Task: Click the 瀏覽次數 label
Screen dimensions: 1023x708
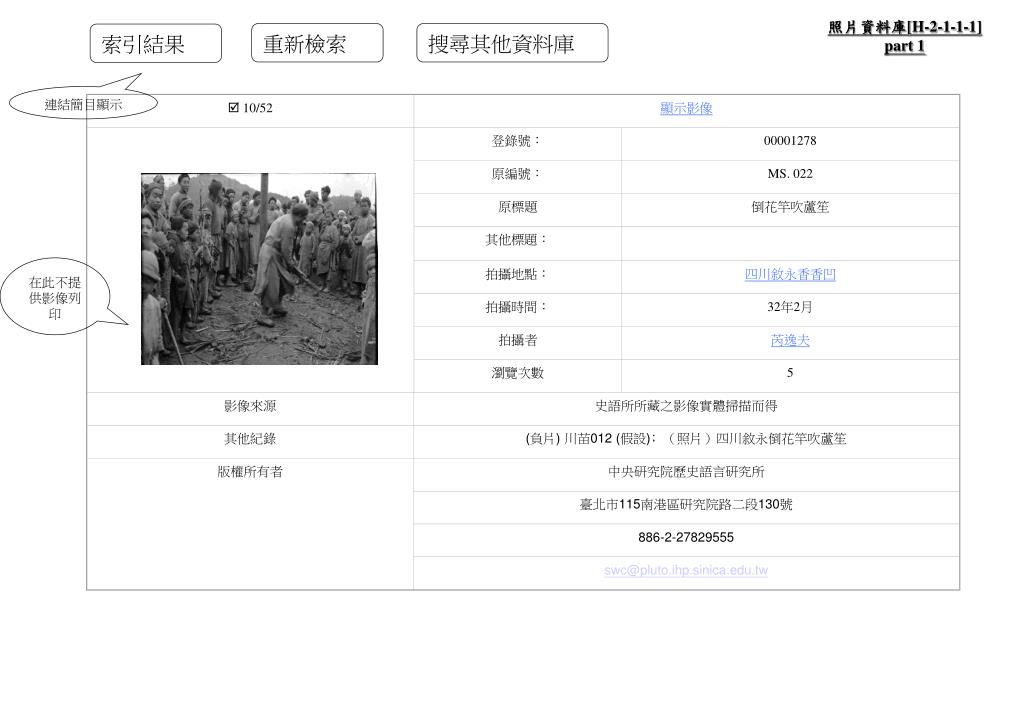Action: [517, 373]
